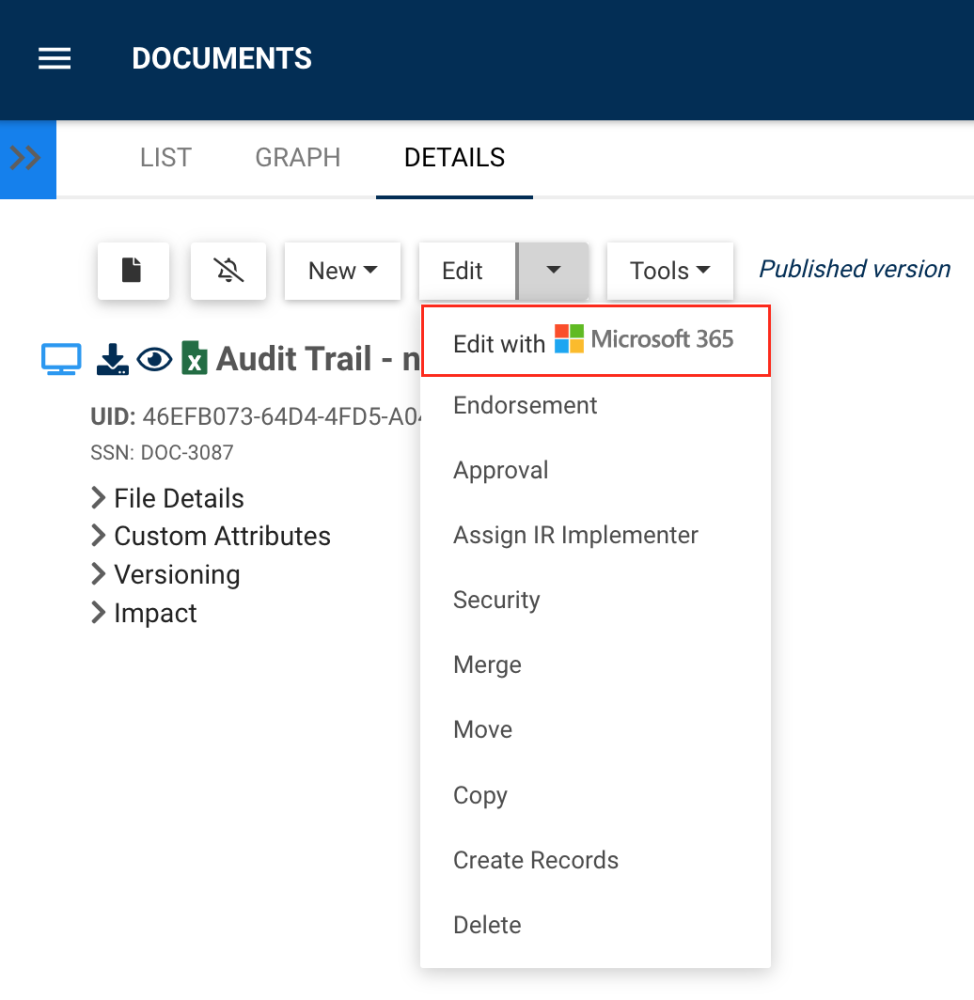Open the hamburger navigation menu

tap(54, 58)
